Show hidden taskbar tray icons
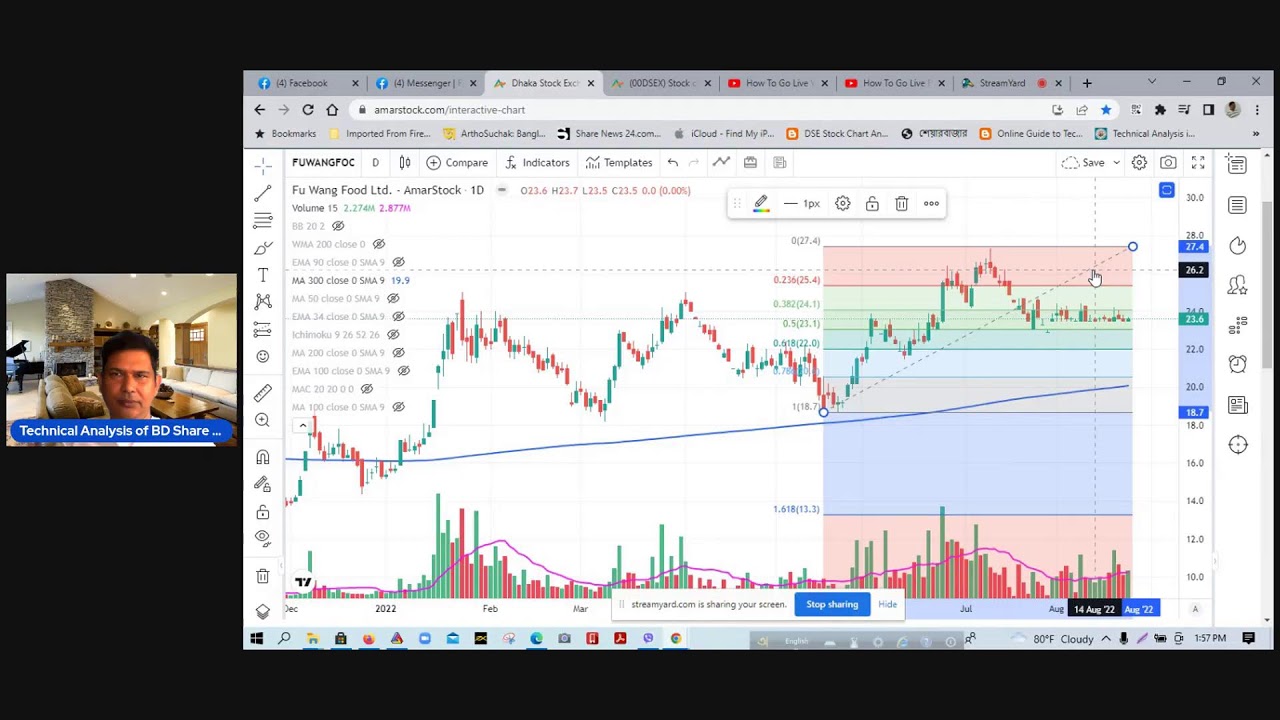Image resolution: width=1280 pixels, height=720 pixels. point(1106,638)
